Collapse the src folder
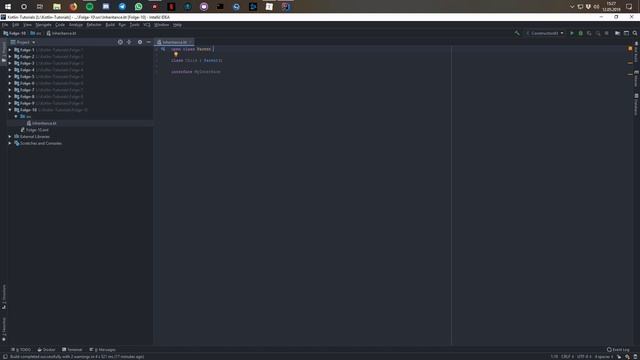This screenshot has height=360, width=640. pos(16,116)
